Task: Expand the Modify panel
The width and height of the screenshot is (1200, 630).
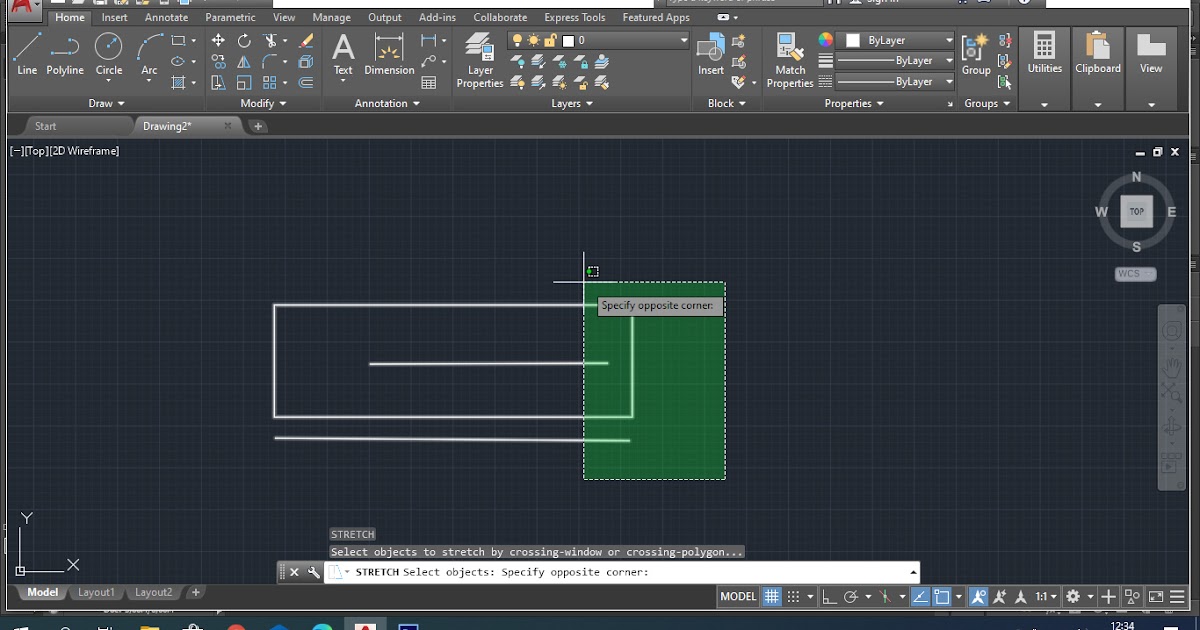Action: coord(264,103)
